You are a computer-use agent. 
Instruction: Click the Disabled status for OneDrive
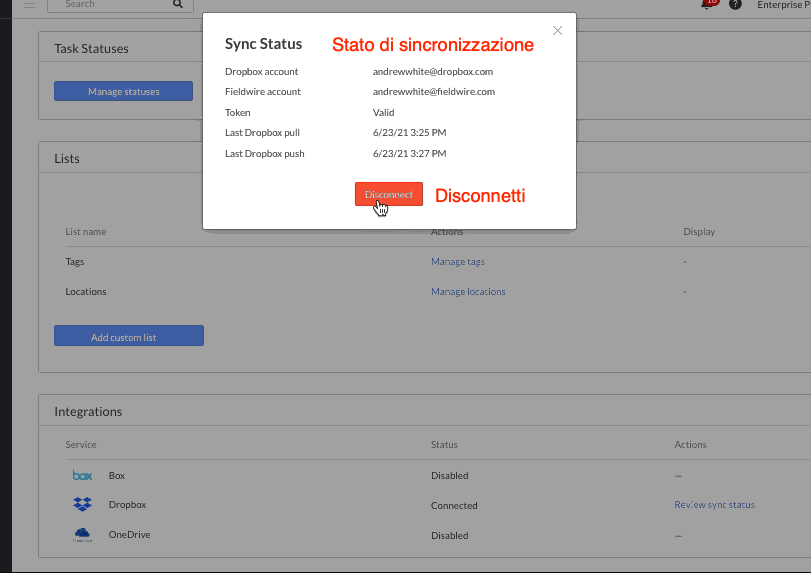449,535
